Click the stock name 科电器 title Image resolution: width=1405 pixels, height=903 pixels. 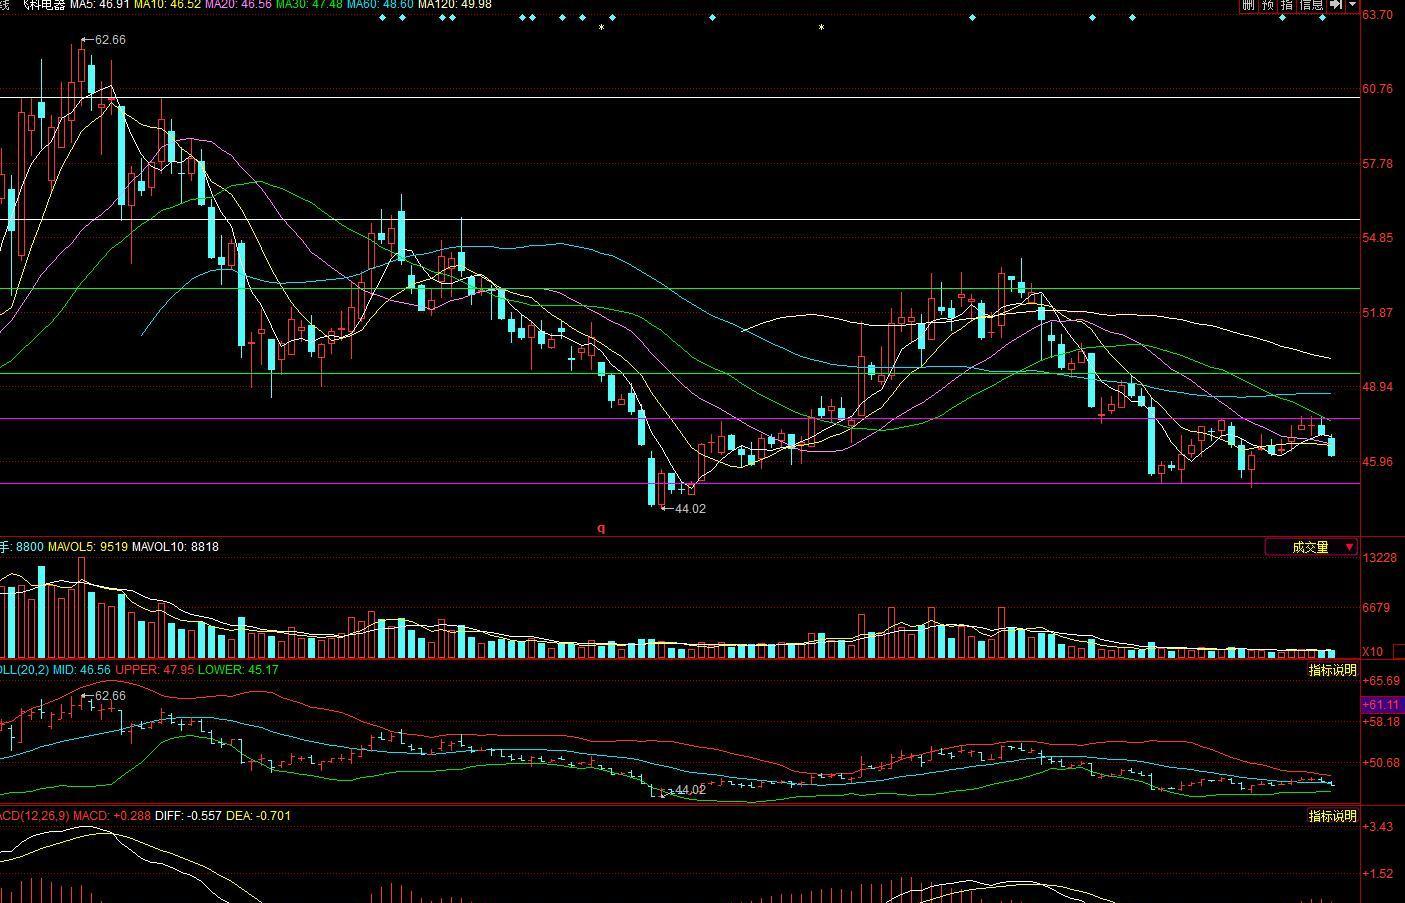[x=44, y=5]
